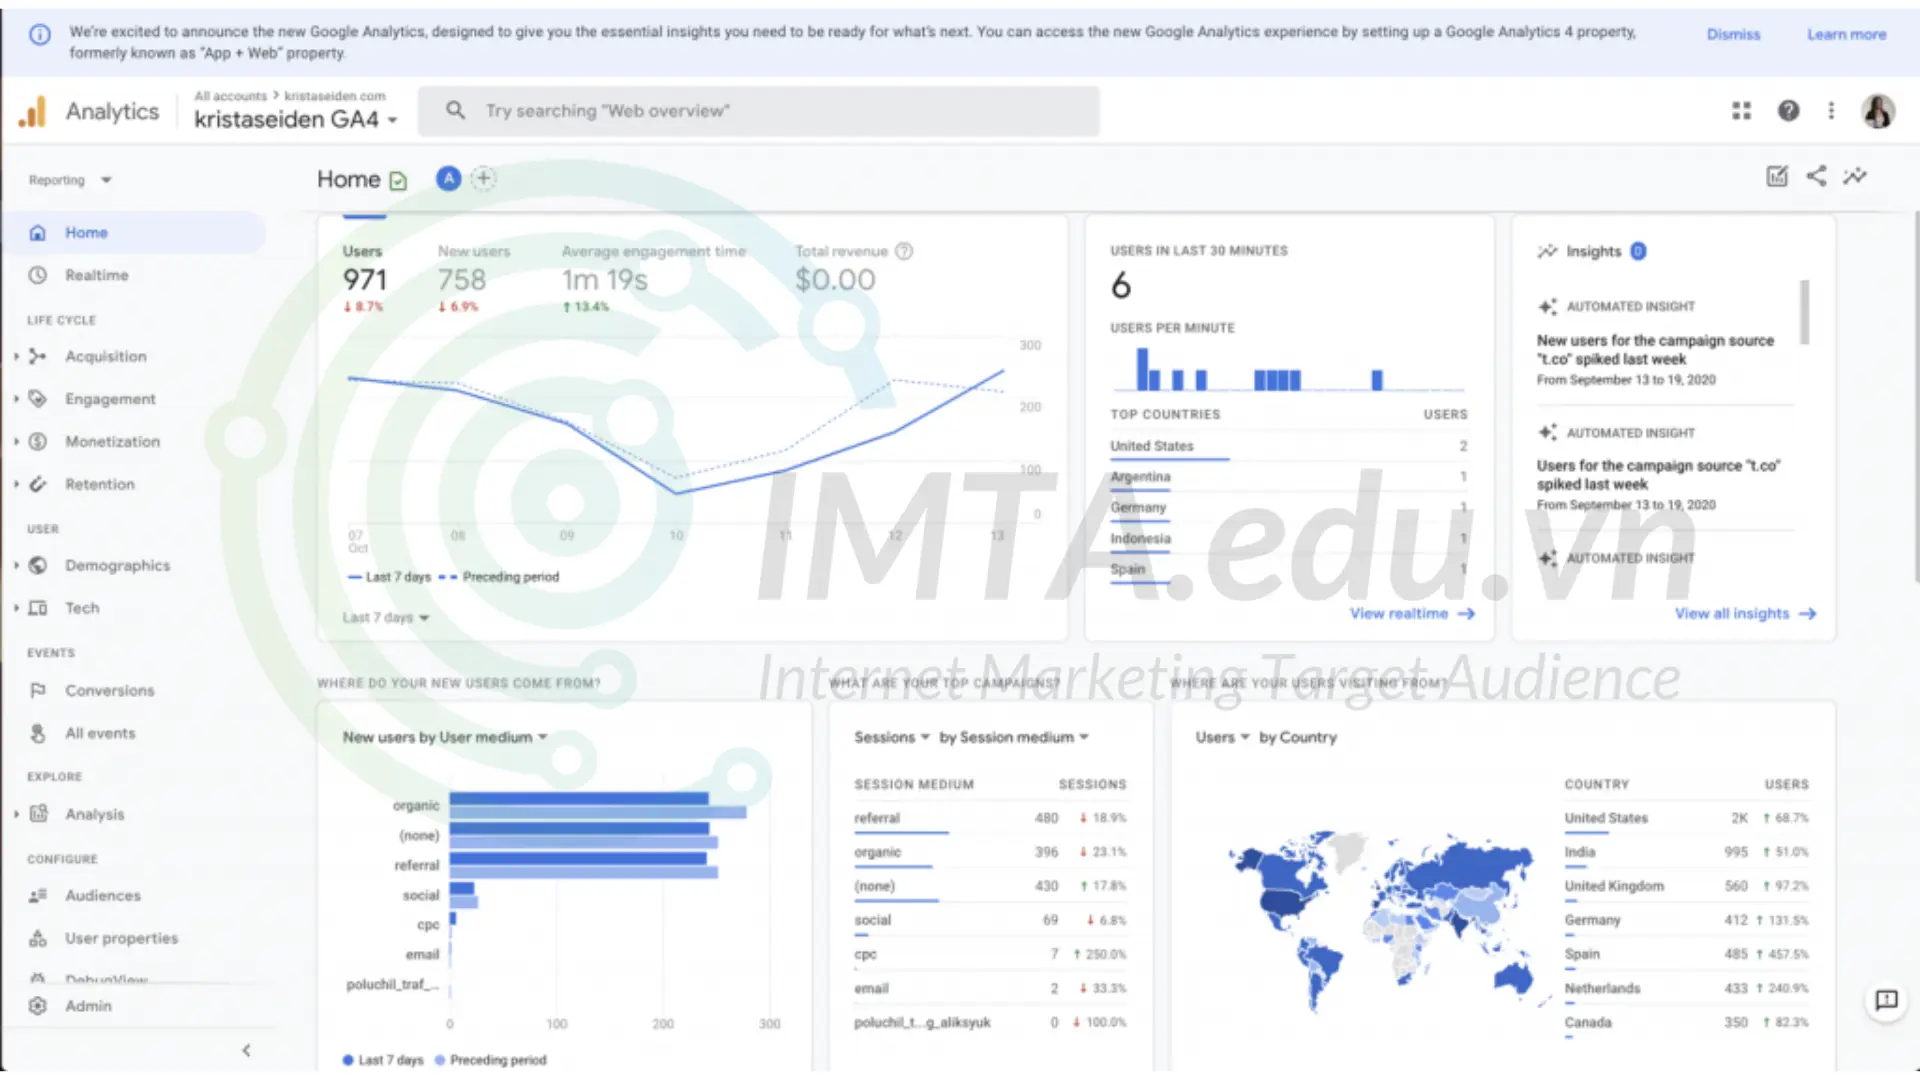Click the Realtime icon in sidebar

(x=37, y=274)
